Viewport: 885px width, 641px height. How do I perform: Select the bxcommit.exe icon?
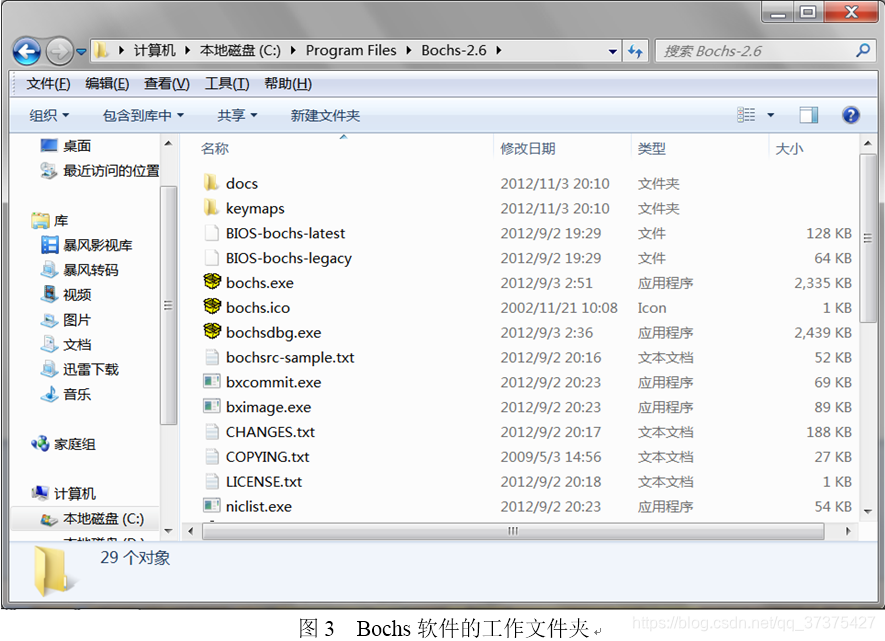pyautogui.click(x=212, y=381)
